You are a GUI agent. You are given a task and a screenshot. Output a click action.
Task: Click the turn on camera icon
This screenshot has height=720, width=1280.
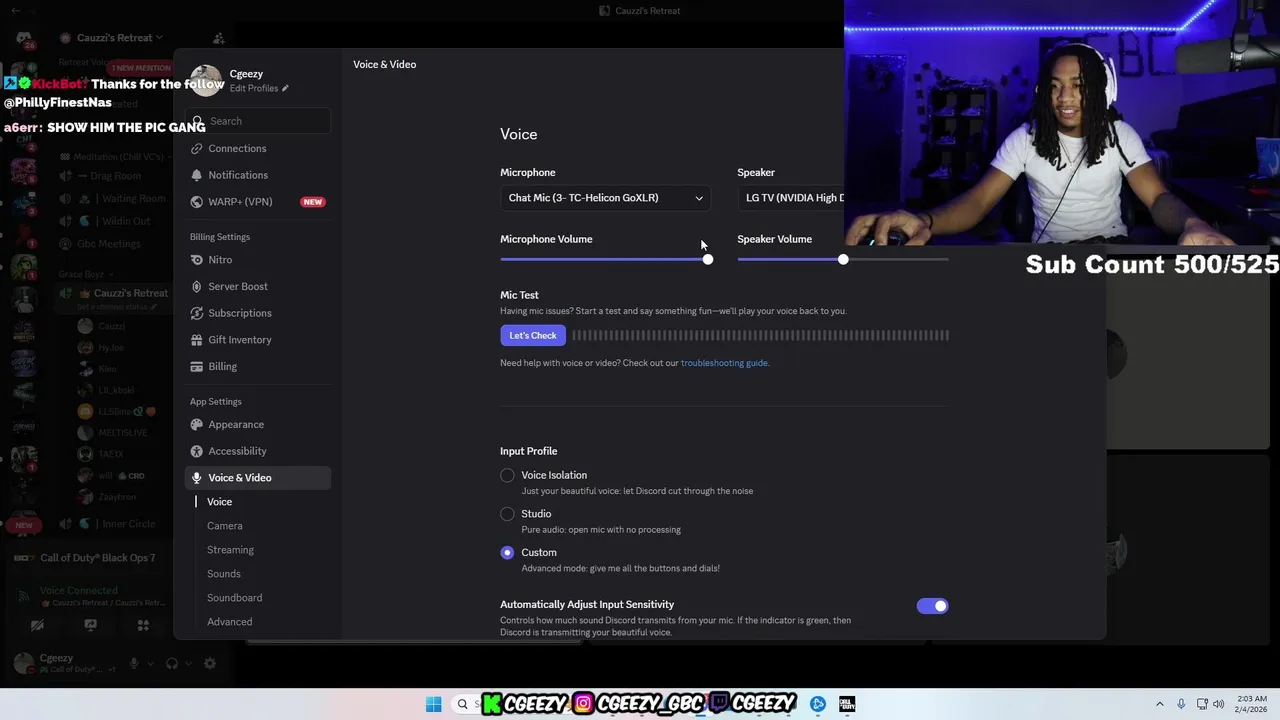click(x=37, y=626)
